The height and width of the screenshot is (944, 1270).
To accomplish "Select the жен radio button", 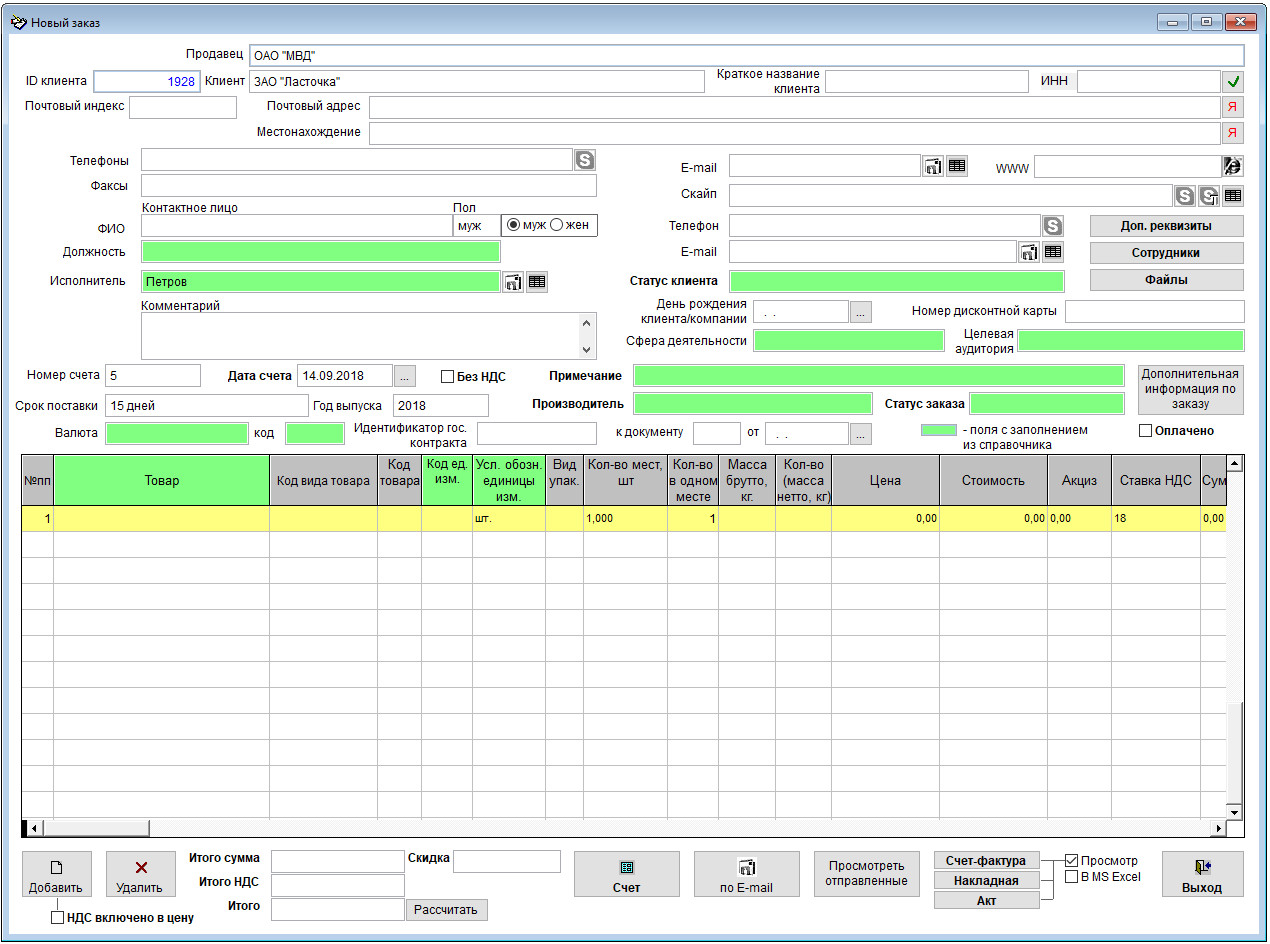I will (558, 225).
